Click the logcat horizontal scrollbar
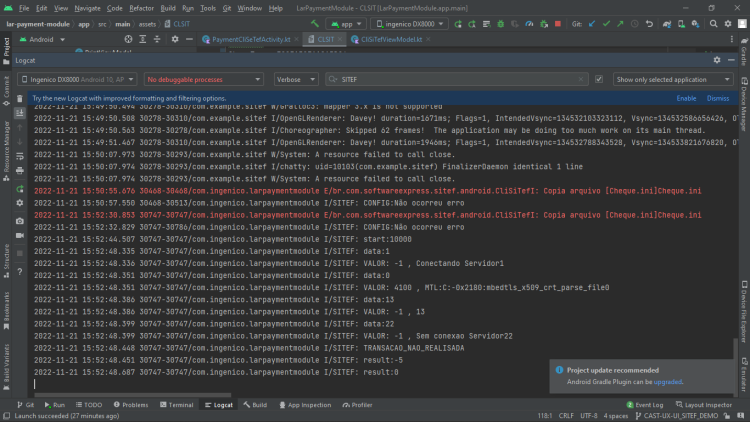Viewport: 750px width, 422px height. click(x=132, y=395)
